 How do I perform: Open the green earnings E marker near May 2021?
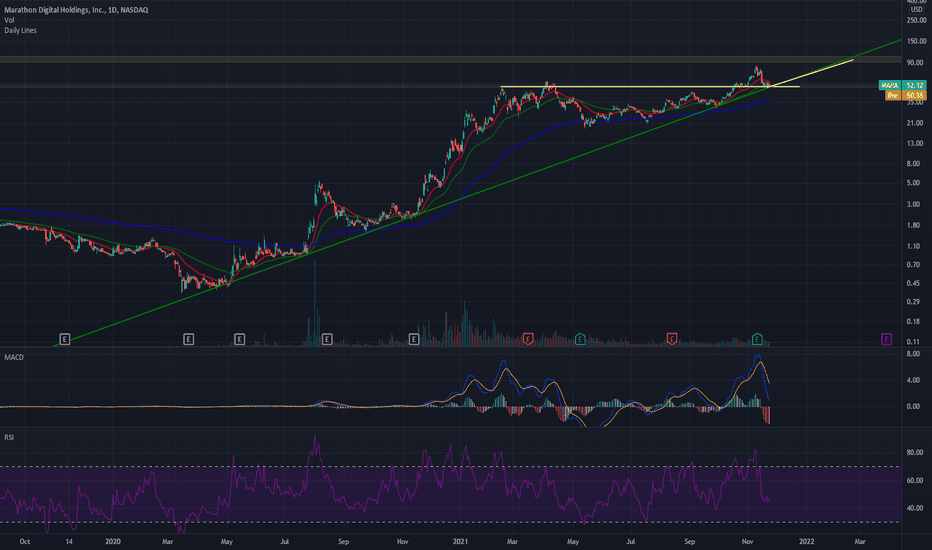(580, 339)
